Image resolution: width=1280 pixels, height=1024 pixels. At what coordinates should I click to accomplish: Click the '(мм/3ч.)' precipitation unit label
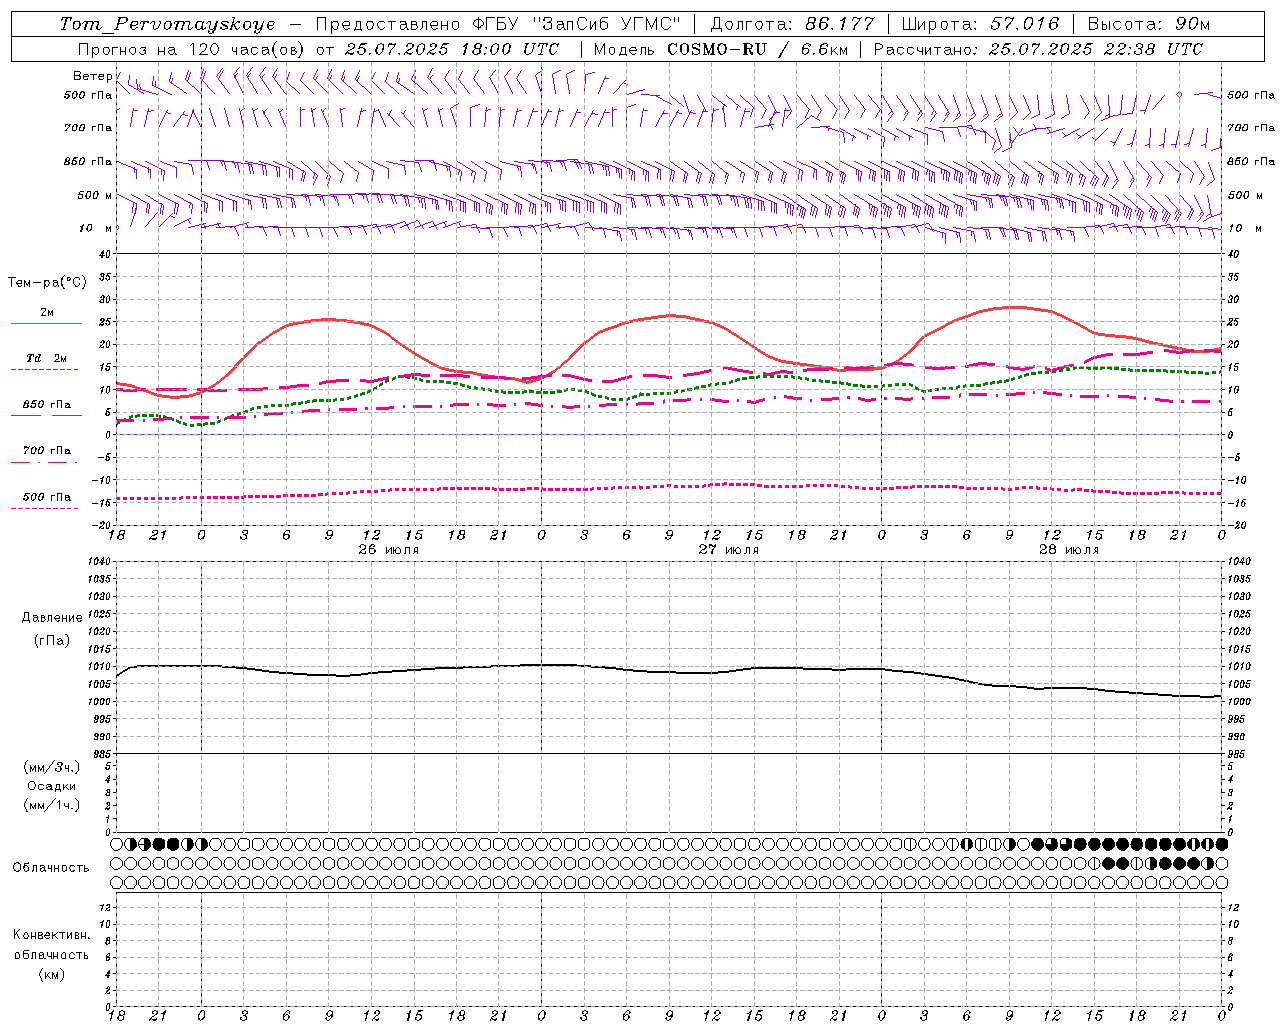[52, 767]
